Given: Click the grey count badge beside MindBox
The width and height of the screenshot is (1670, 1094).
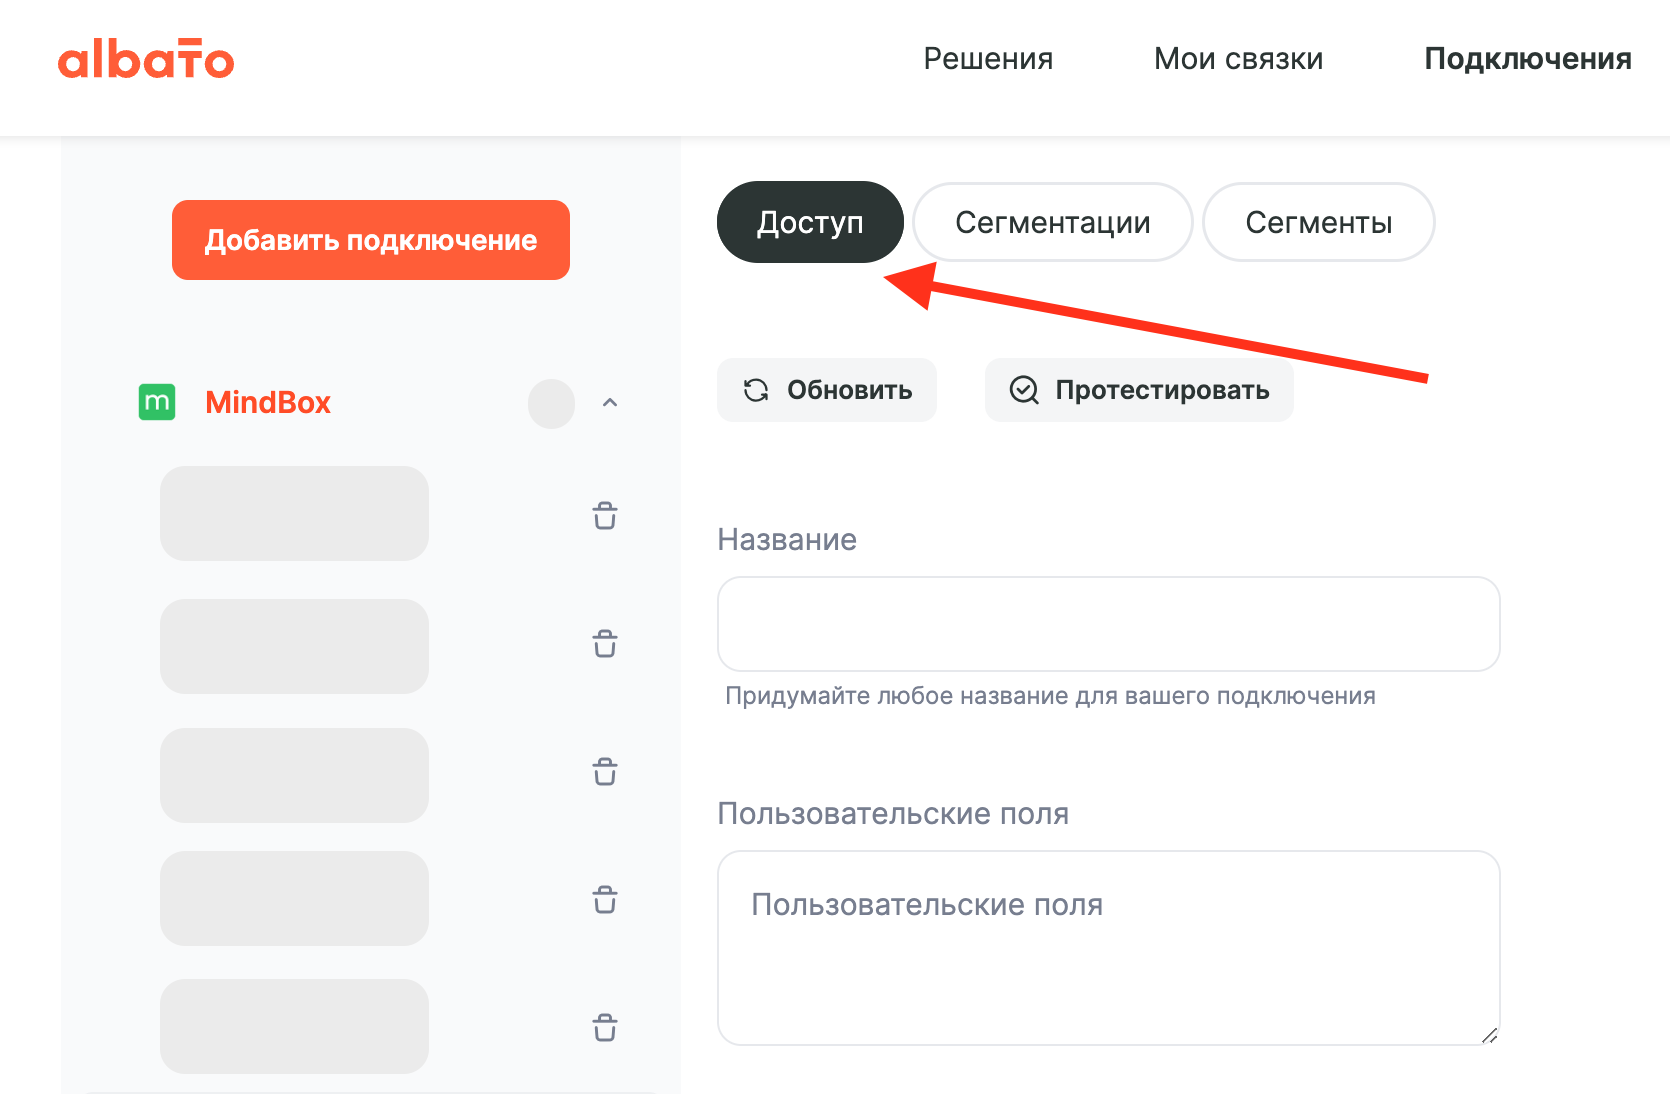Looking at the screenshot, I should coord(551,404).
